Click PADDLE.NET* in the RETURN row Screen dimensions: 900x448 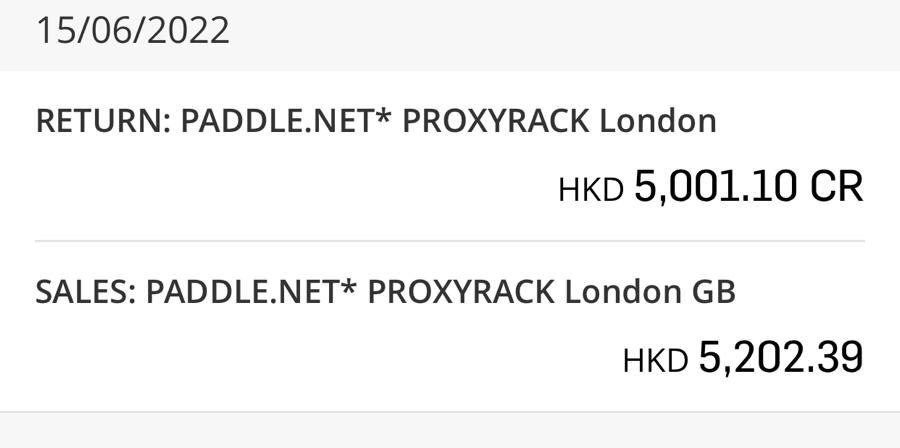[x=285, y=122]
